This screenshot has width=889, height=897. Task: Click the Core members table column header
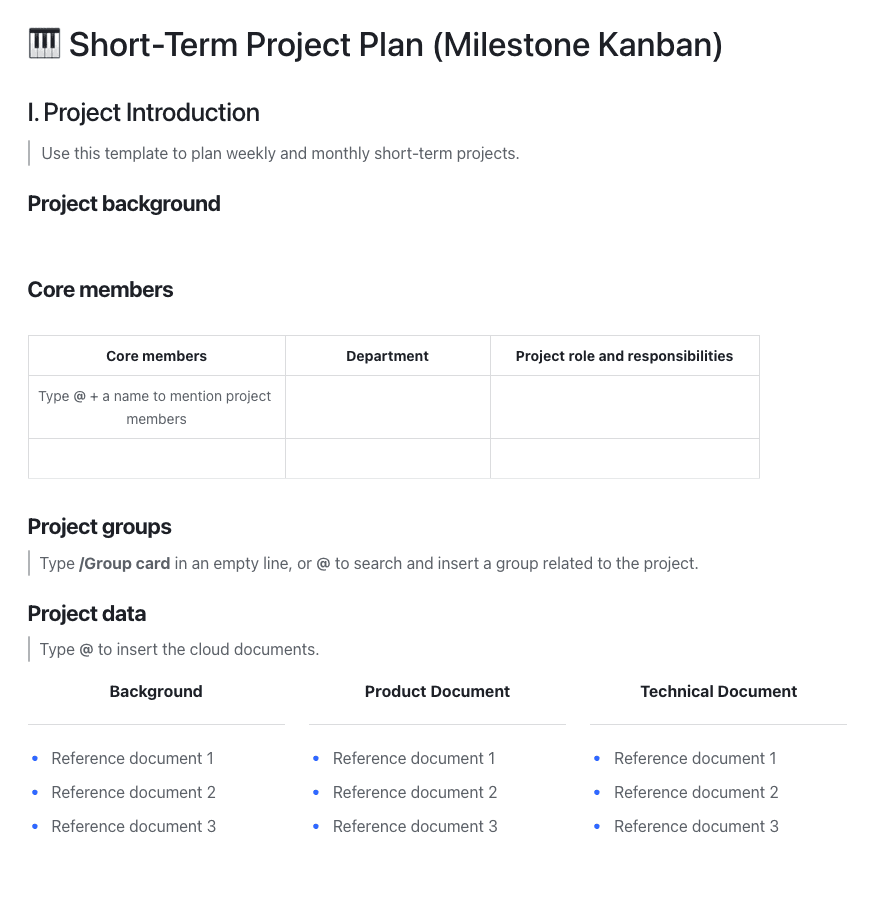(x=157, y=356)
